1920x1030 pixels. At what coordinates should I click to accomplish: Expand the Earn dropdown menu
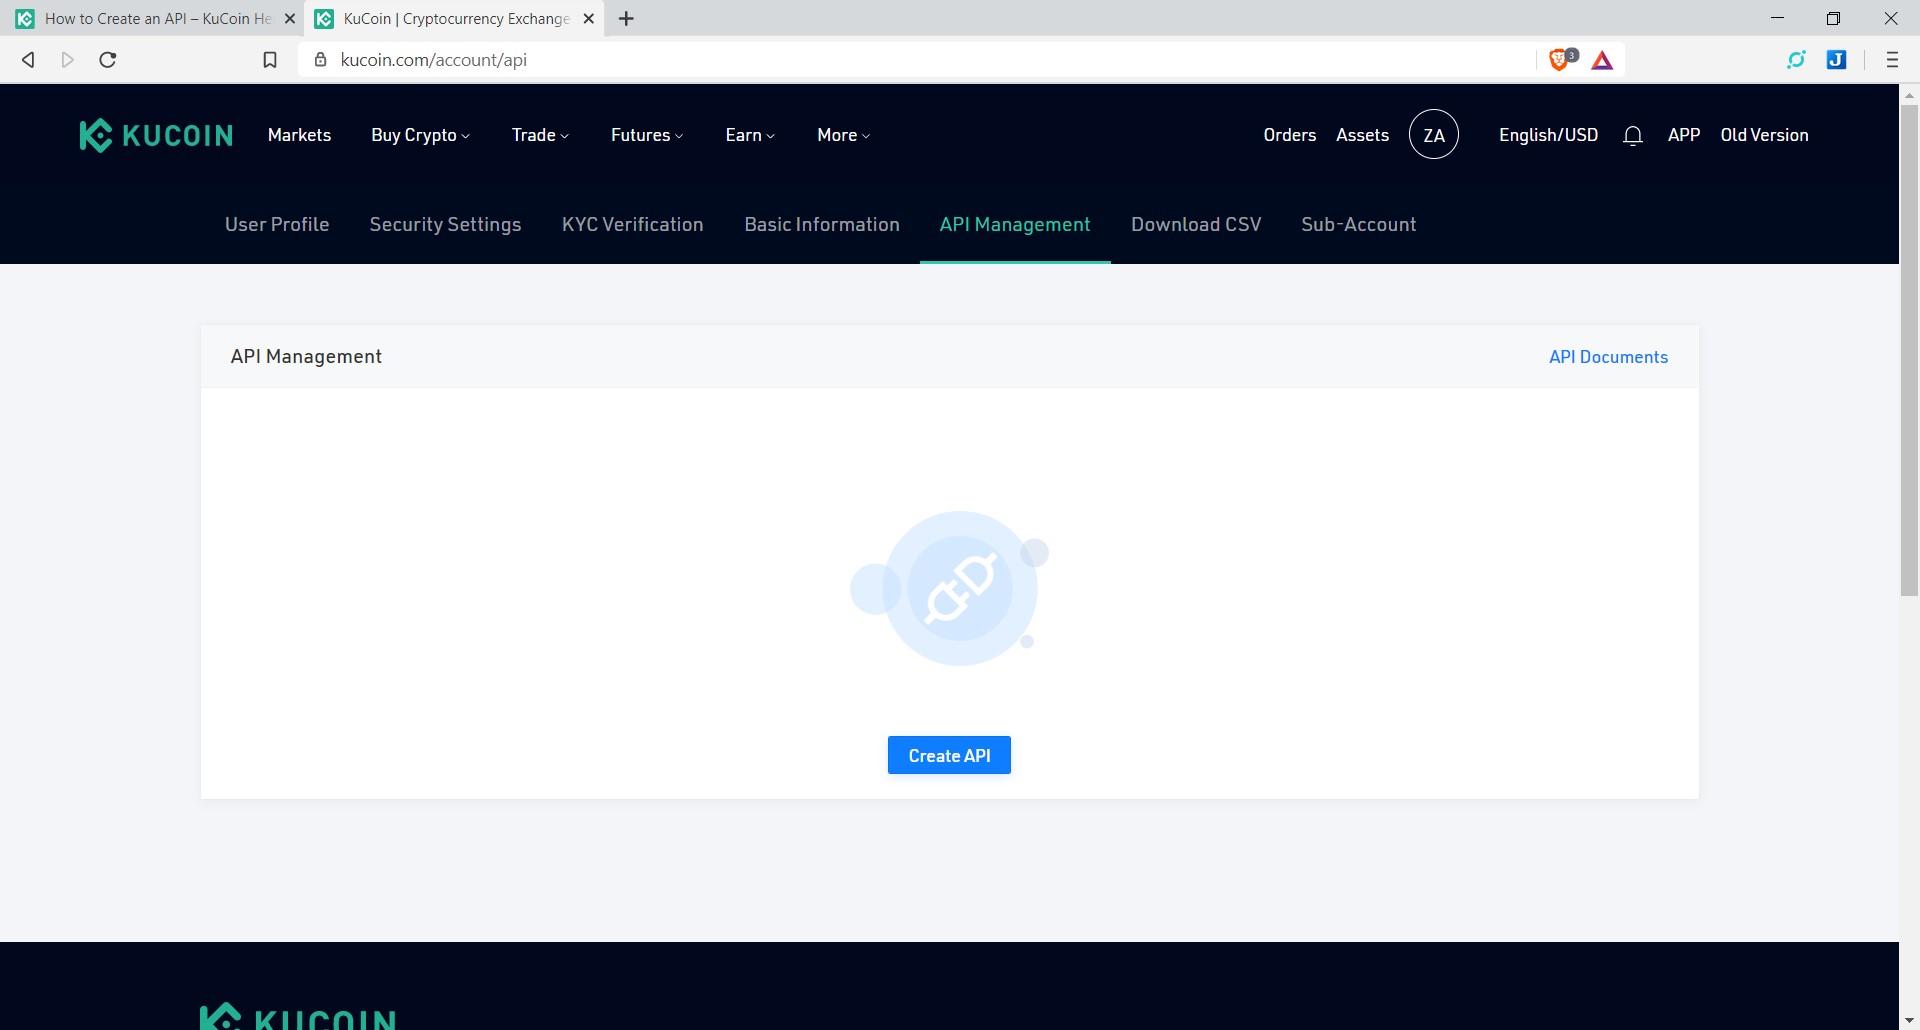pos(750,135)
